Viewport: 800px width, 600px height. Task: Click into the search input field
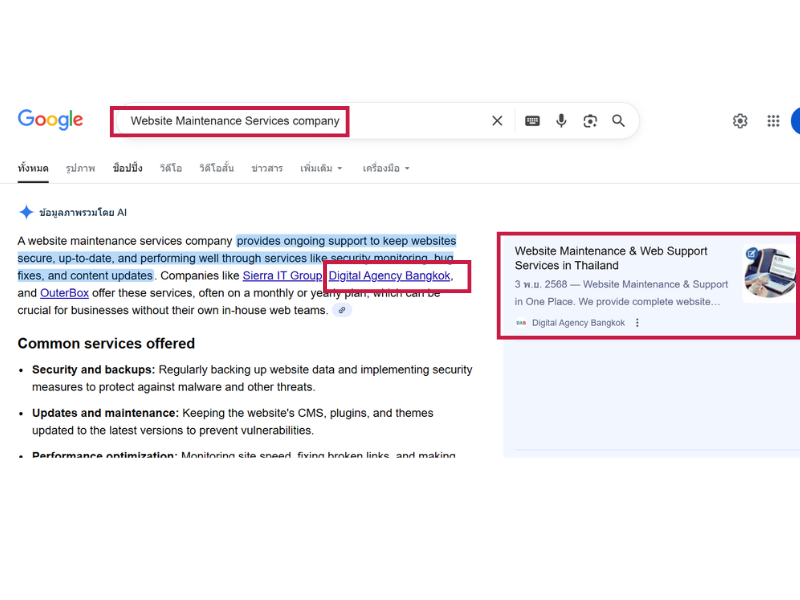click(300, 121)
